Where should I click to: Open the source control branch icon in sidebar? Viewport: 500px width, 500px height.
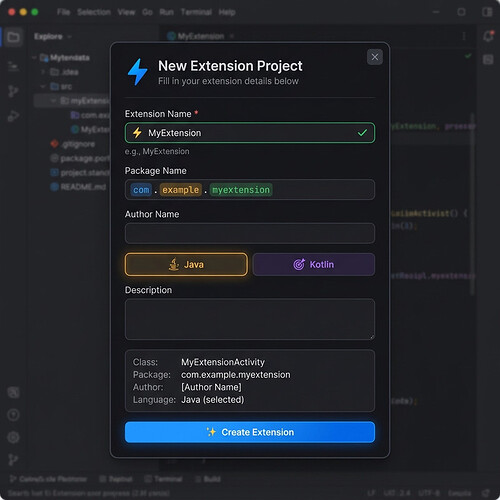(x=13, y=91)
